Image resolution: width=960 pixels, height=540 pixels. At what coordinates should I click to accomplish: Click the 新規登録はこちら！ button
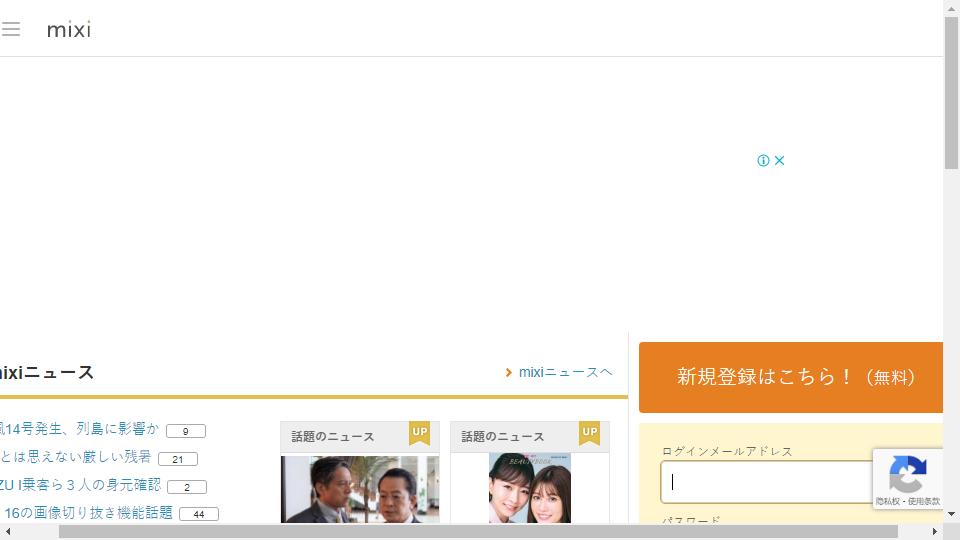791,377
